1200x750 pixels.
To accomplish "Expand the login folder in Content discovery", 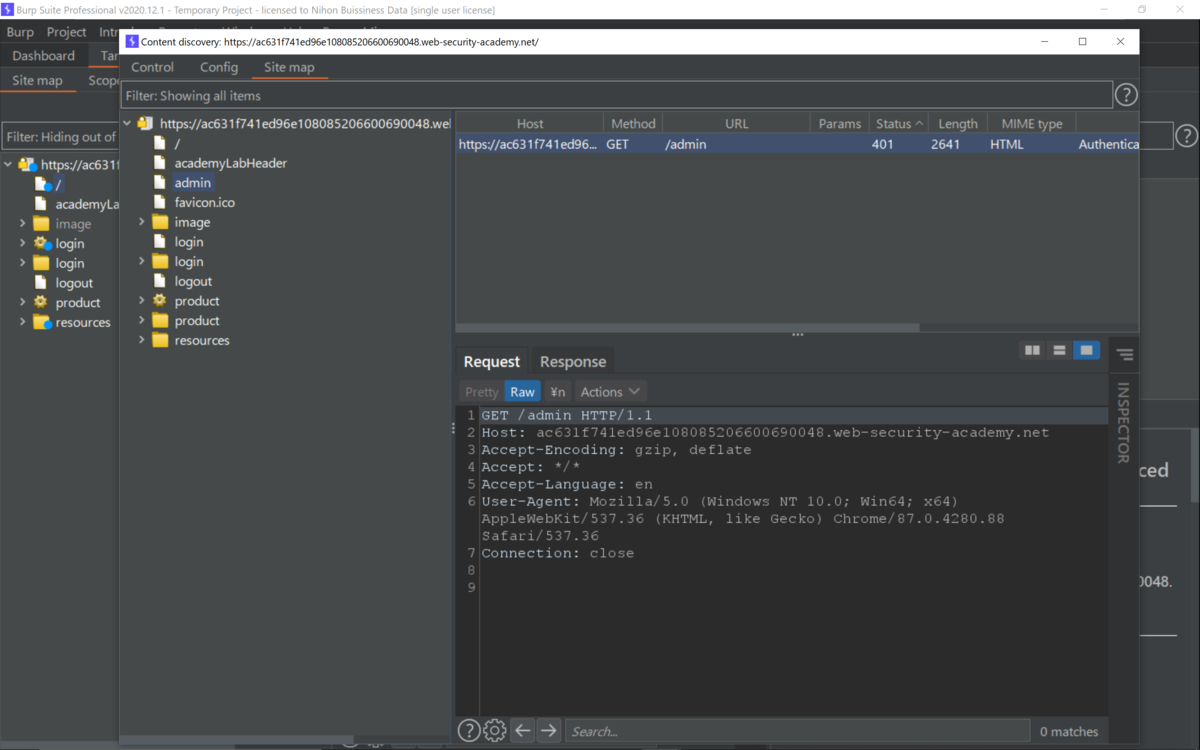I will click(x=142, y=261).
